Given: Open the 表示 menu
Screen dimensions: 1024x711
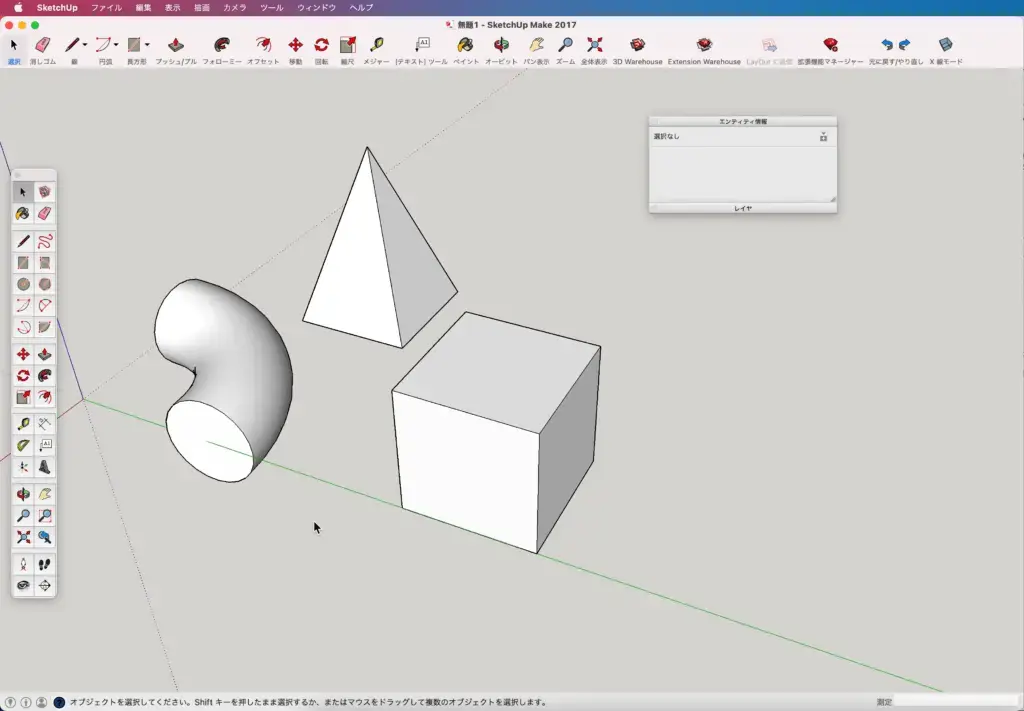Looking at the screenshot, I should click(x=172, y=8).
